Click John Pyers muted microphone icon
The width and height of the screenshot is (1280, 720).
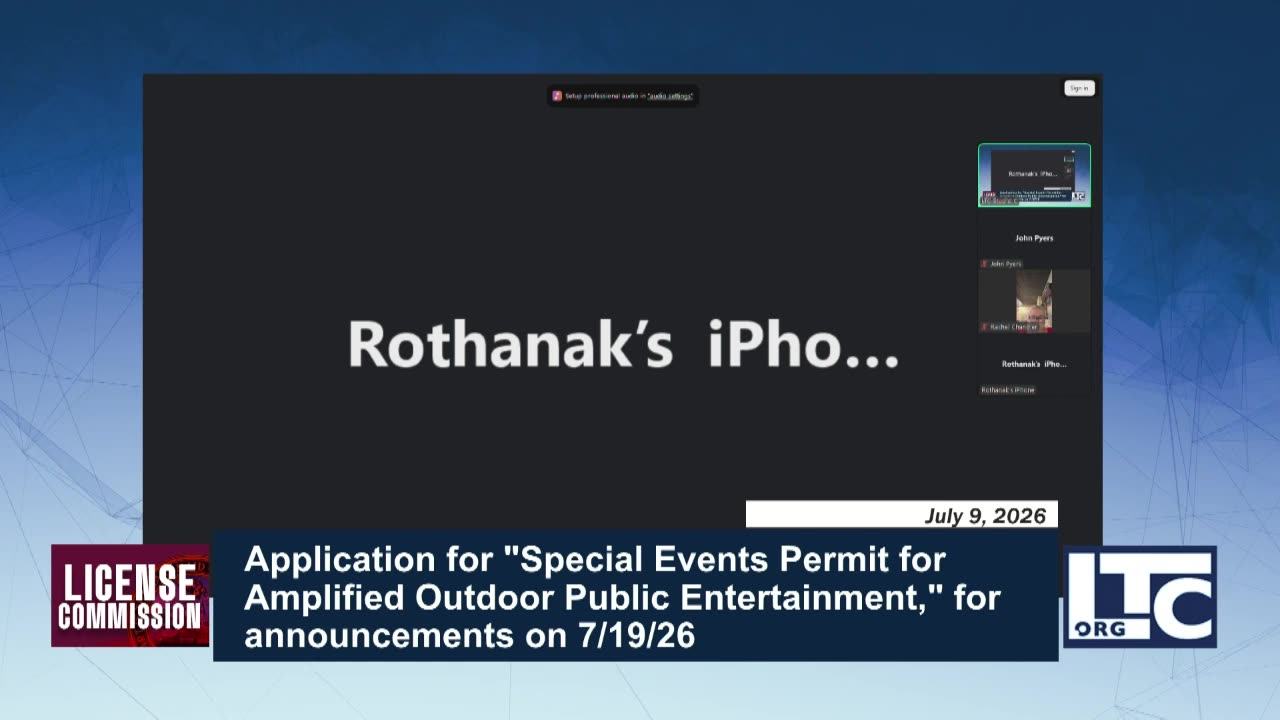pyautogui.click(x=984, y=264)
